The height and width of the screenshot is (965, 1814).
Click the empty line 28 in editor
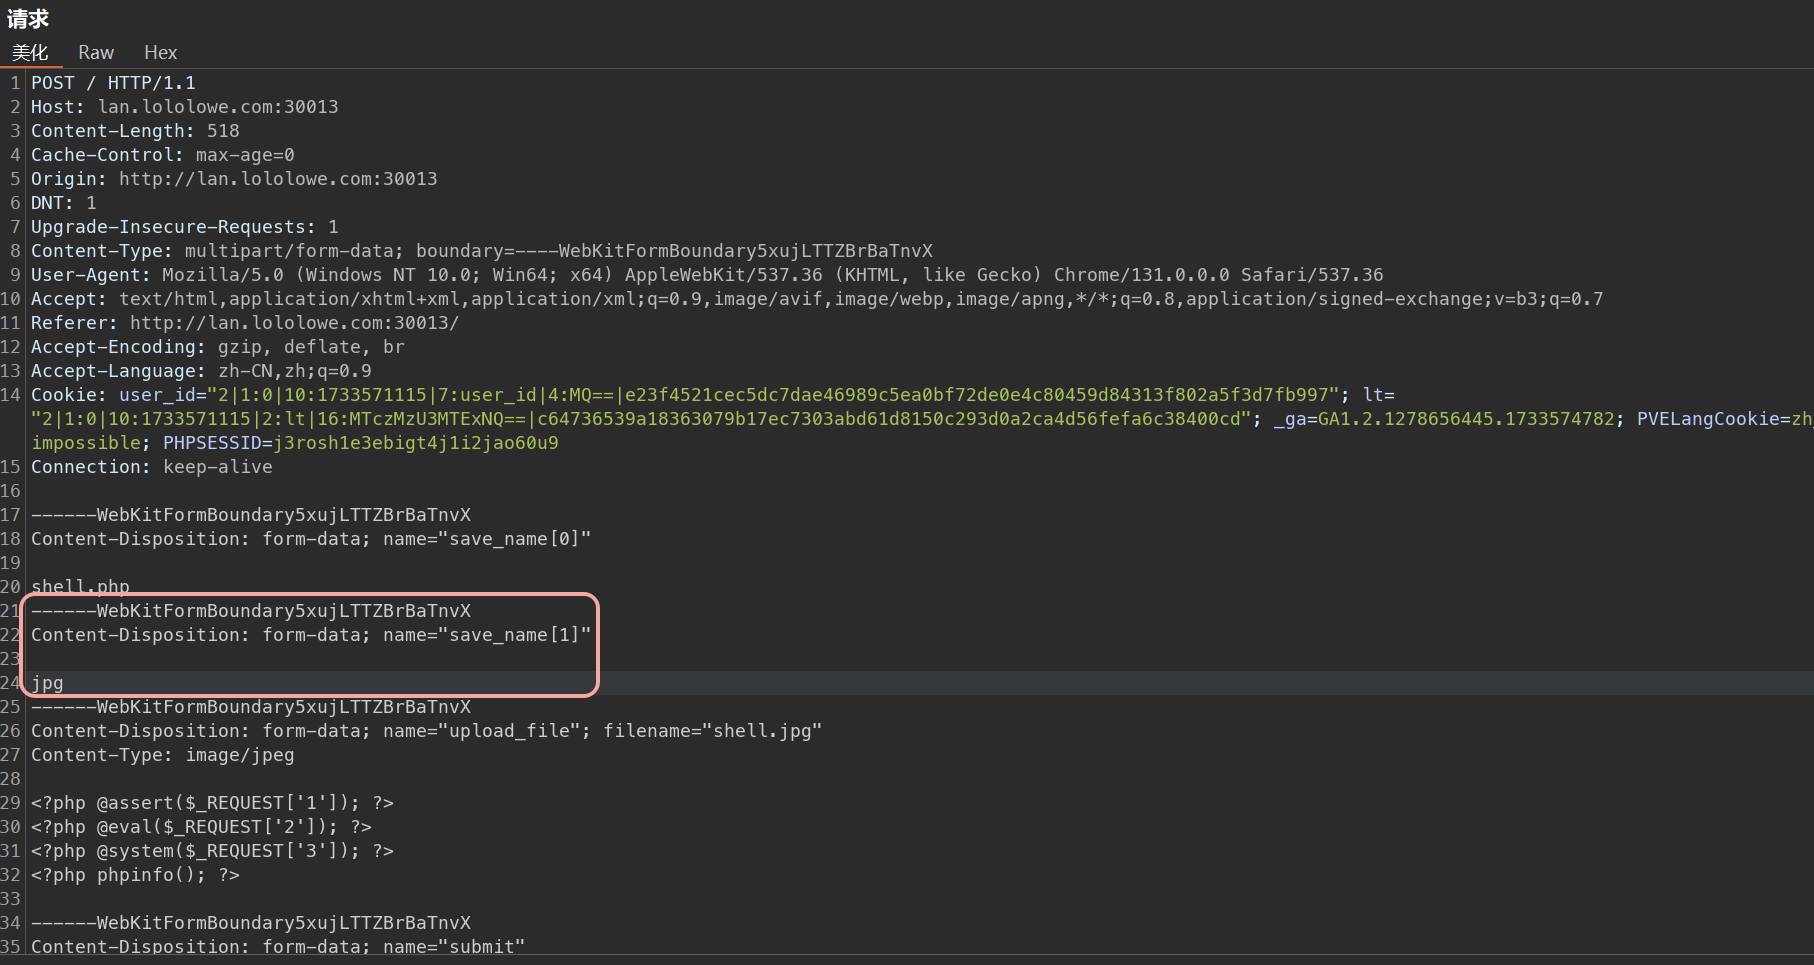(920, 779)
